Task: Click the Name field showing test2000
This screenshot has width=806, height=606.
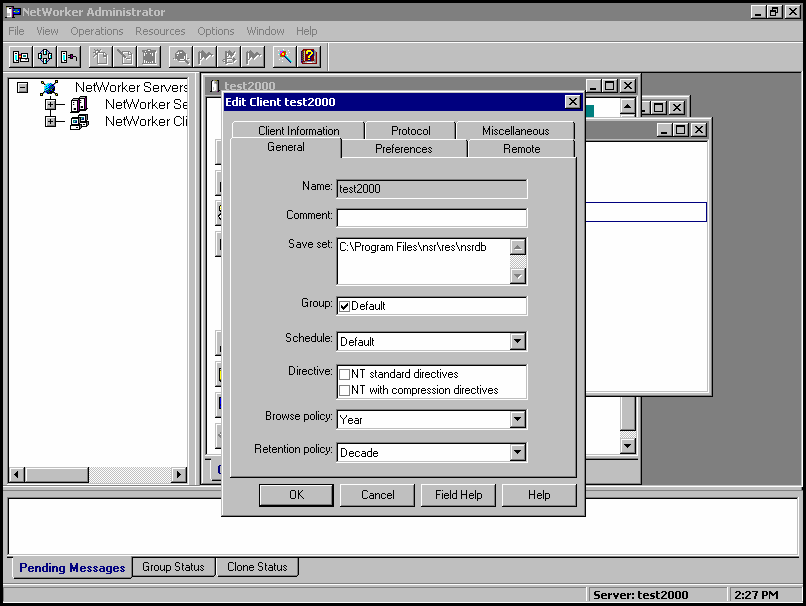Action: point(432,189)
